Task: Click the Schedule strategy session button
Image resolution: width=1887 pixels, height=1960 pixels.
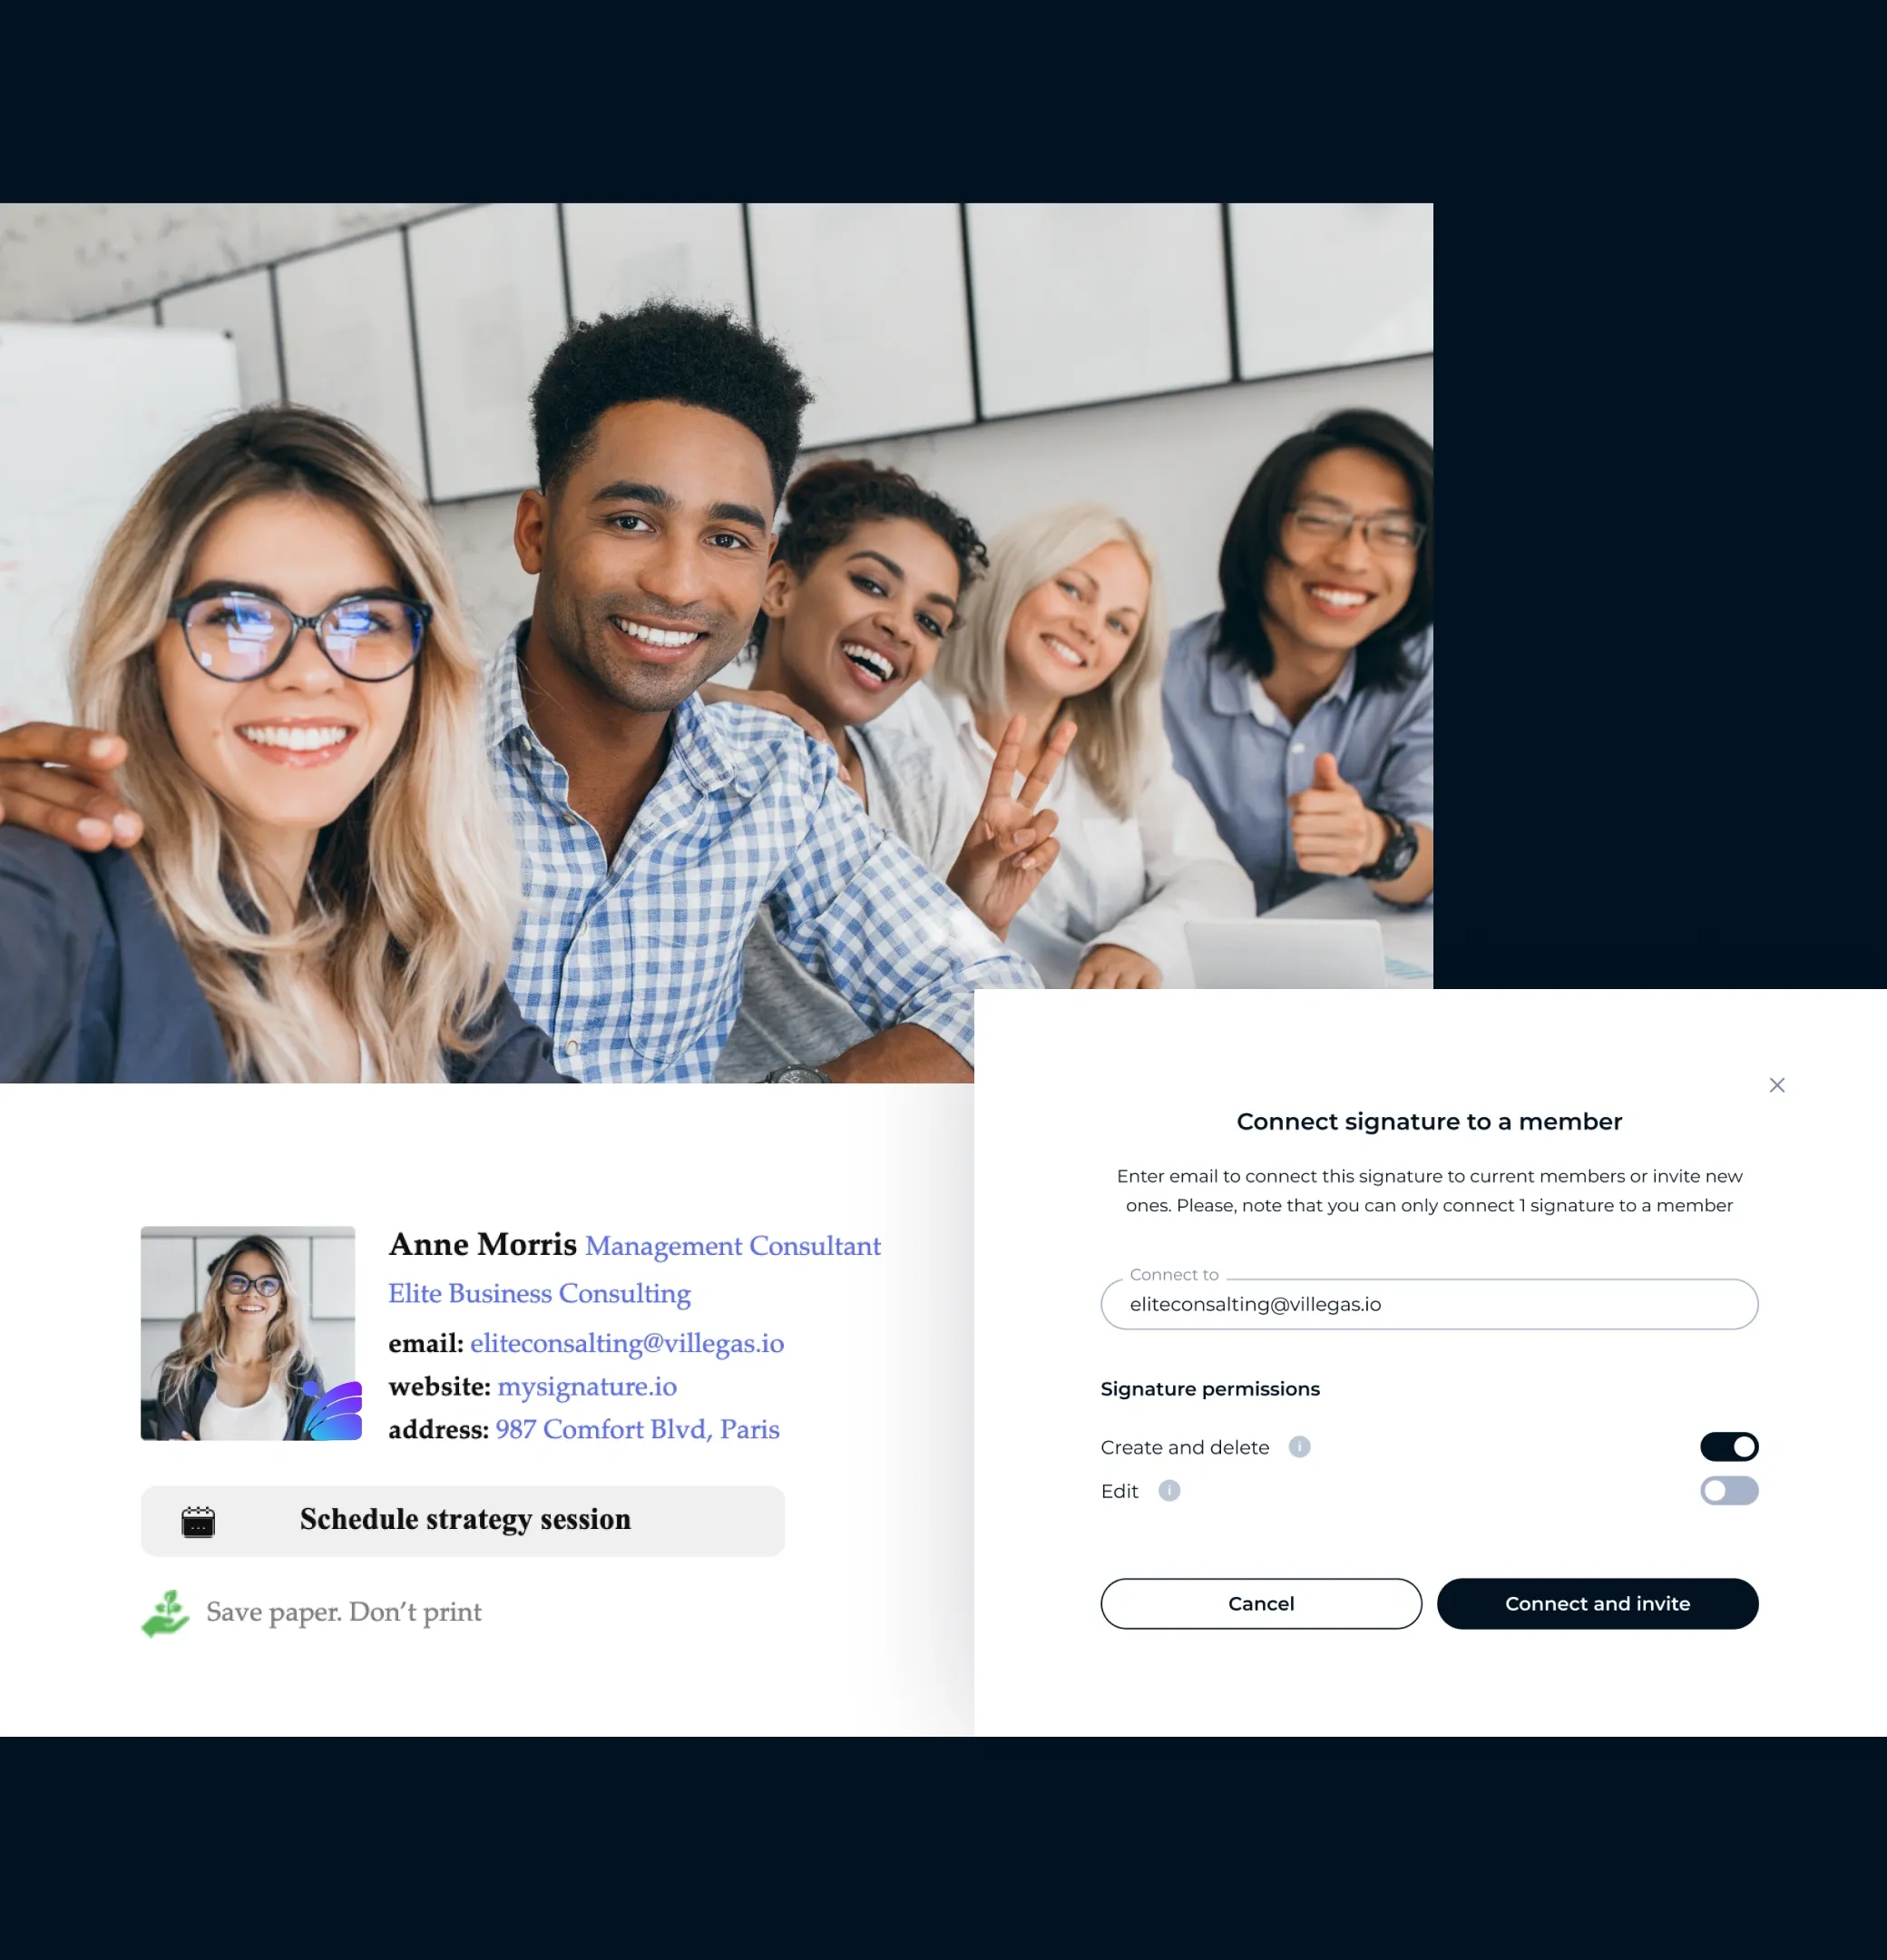Action: [x=465, y=1519]
